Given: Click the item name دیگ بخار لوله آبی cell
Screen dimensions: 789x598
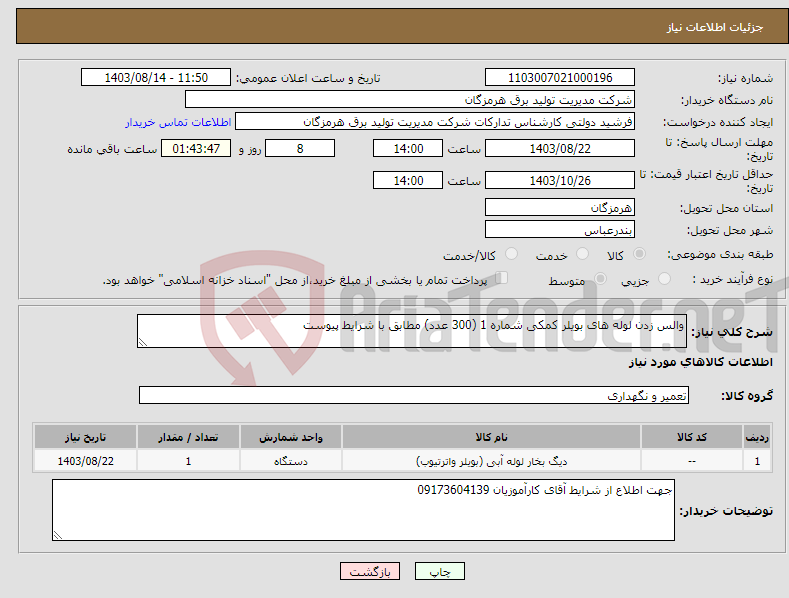Looking at the screenshot, I should pyautogui.click(x=491, y=461).
